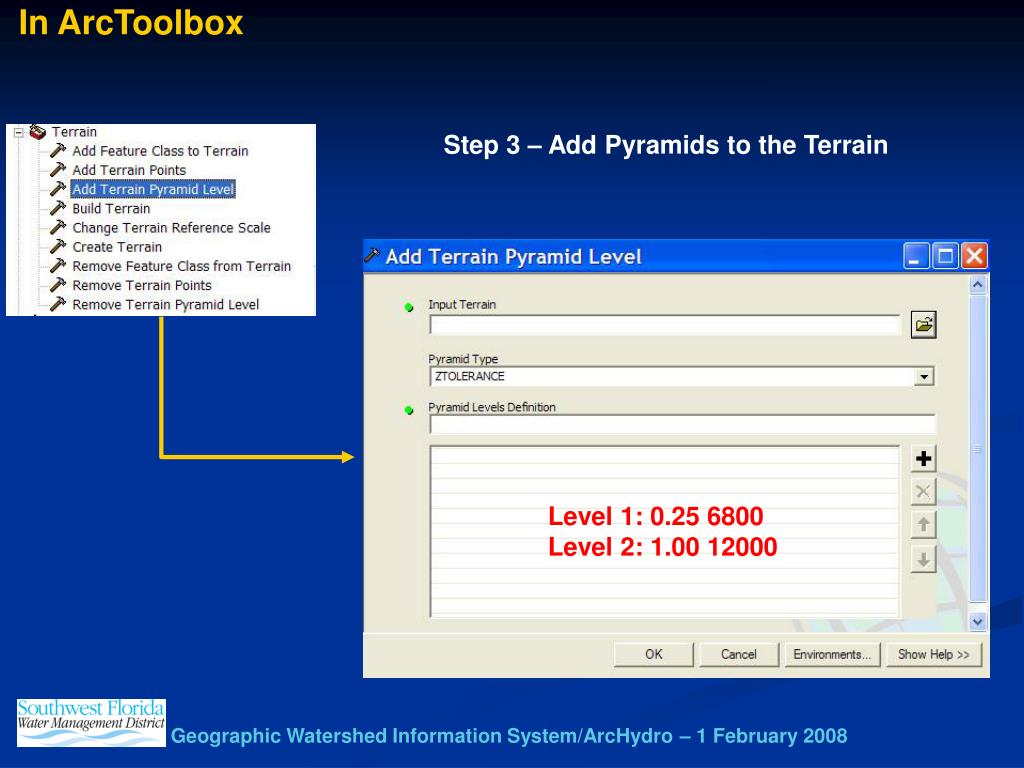
Task: Click hammer icon beside Remove Feature Class
Action: tap(58, 266)
